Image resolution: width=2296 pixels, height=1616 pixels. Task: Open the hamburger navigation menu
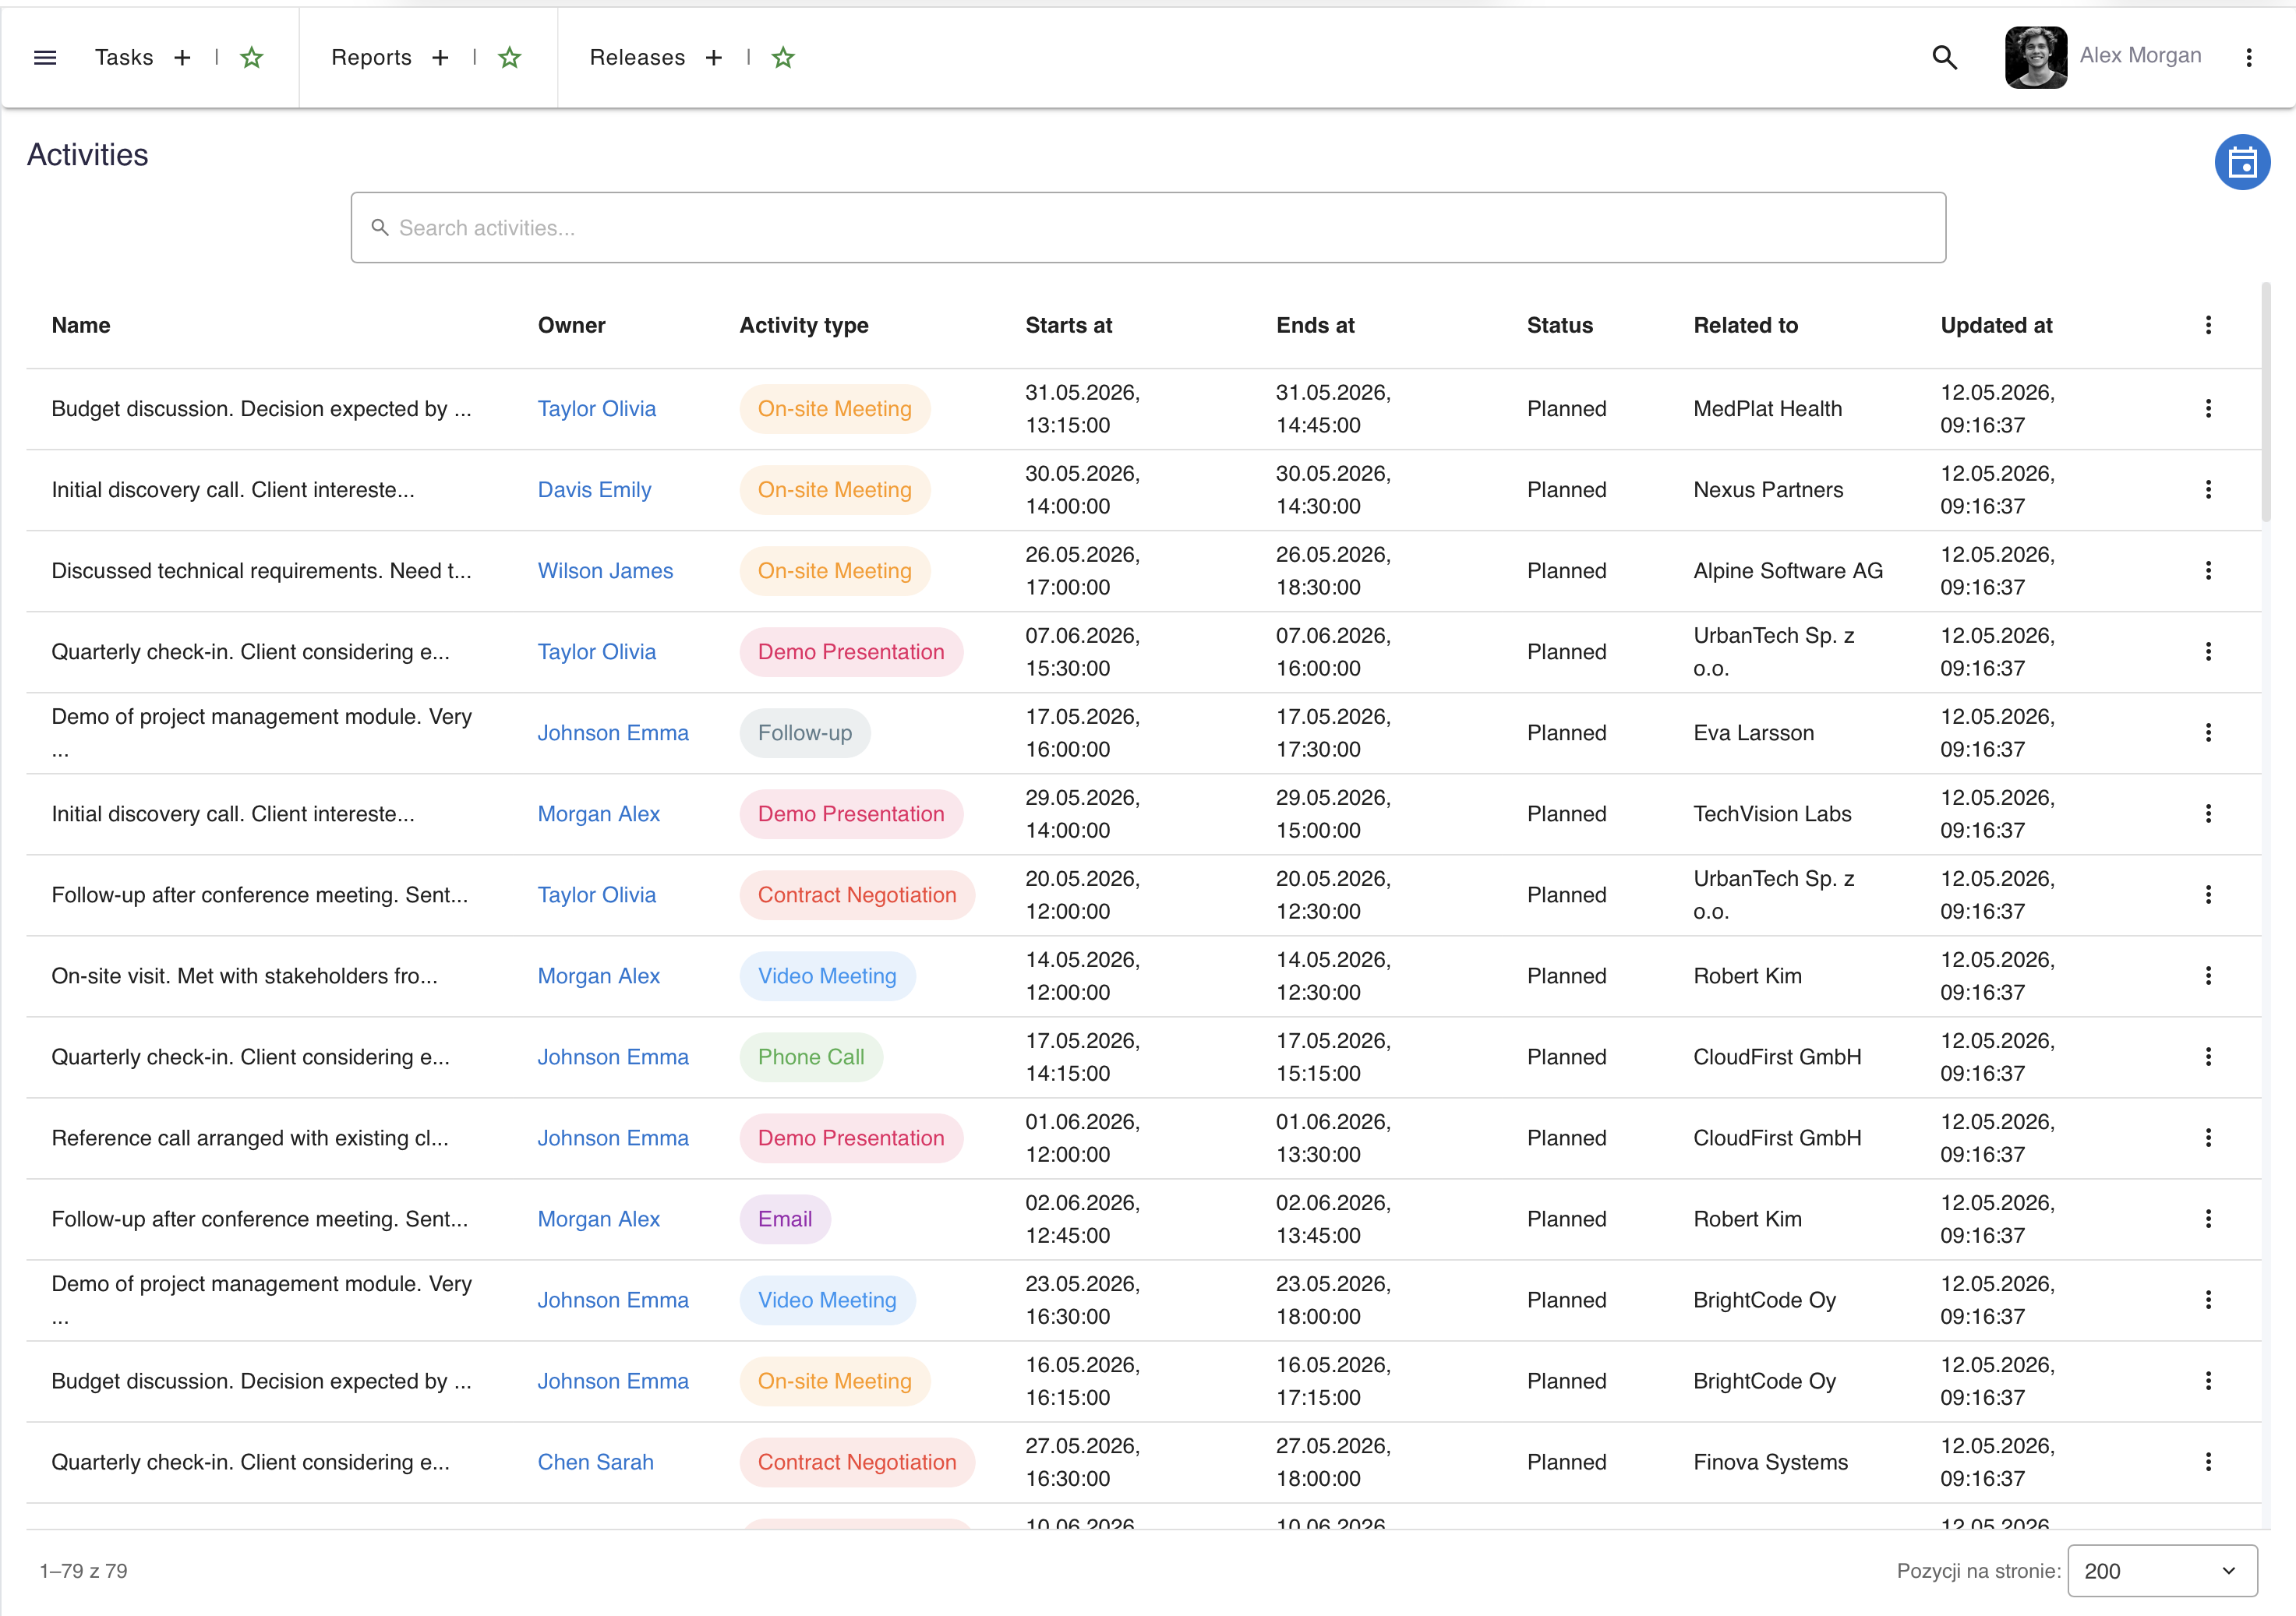pyautogui.click(x=45, y=57)
